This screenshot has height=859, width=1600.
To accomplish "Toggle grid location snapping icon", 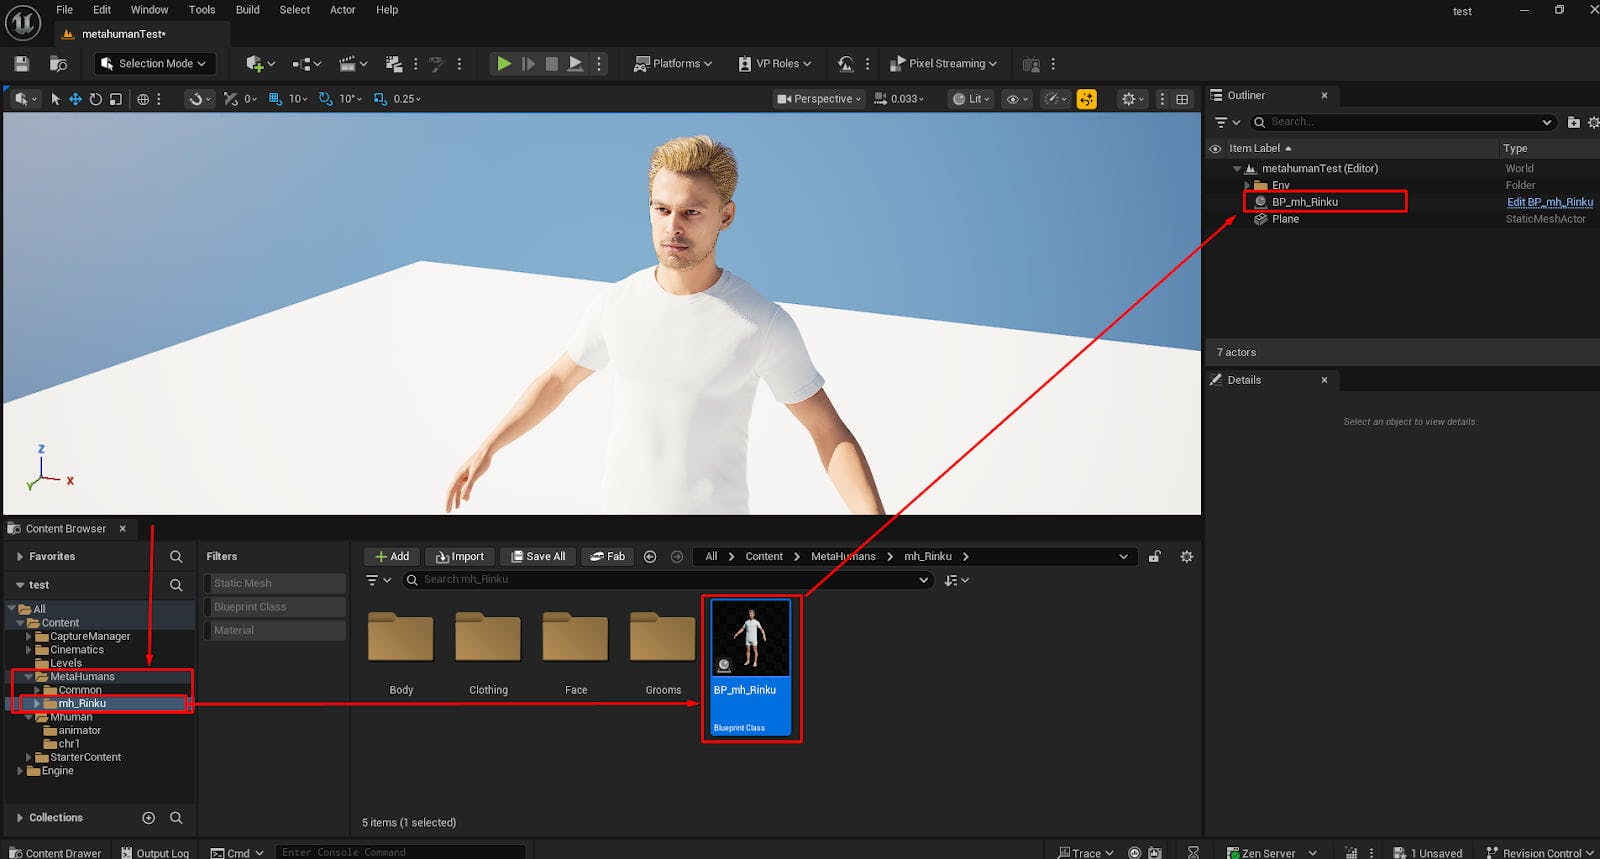I will [x=275, y=99].
